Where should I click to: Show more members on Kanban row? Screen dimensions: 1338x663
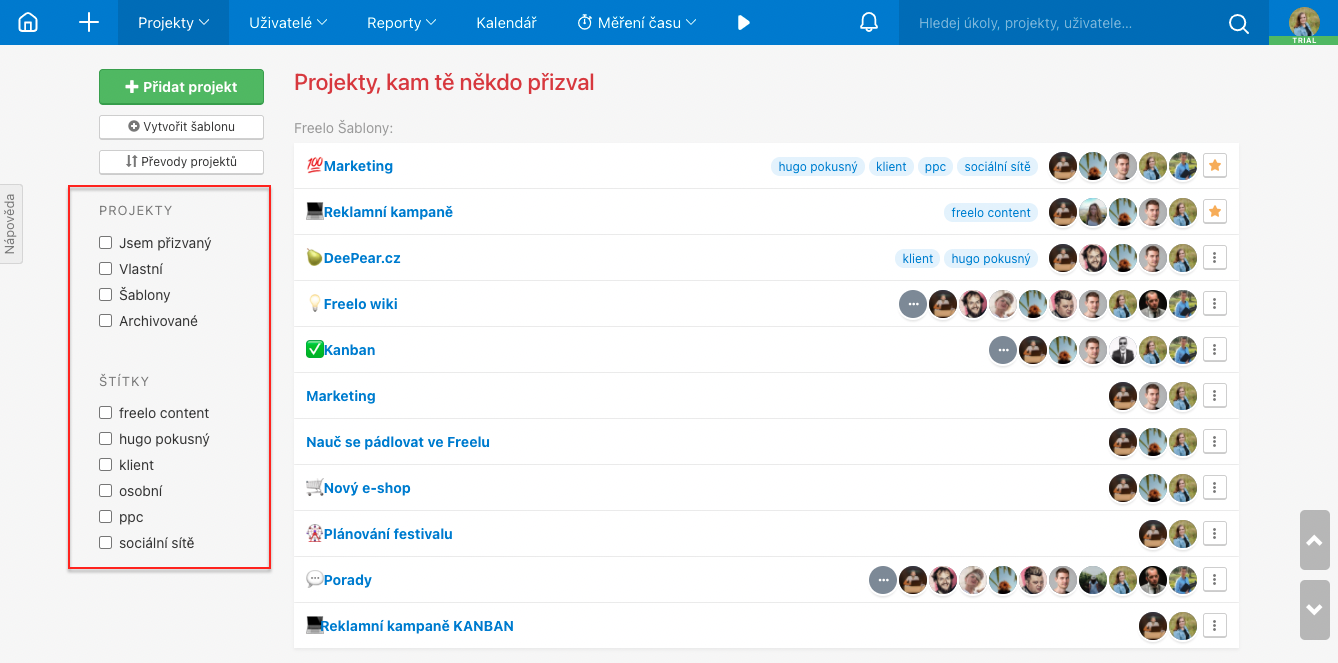tap(1003, 350)
